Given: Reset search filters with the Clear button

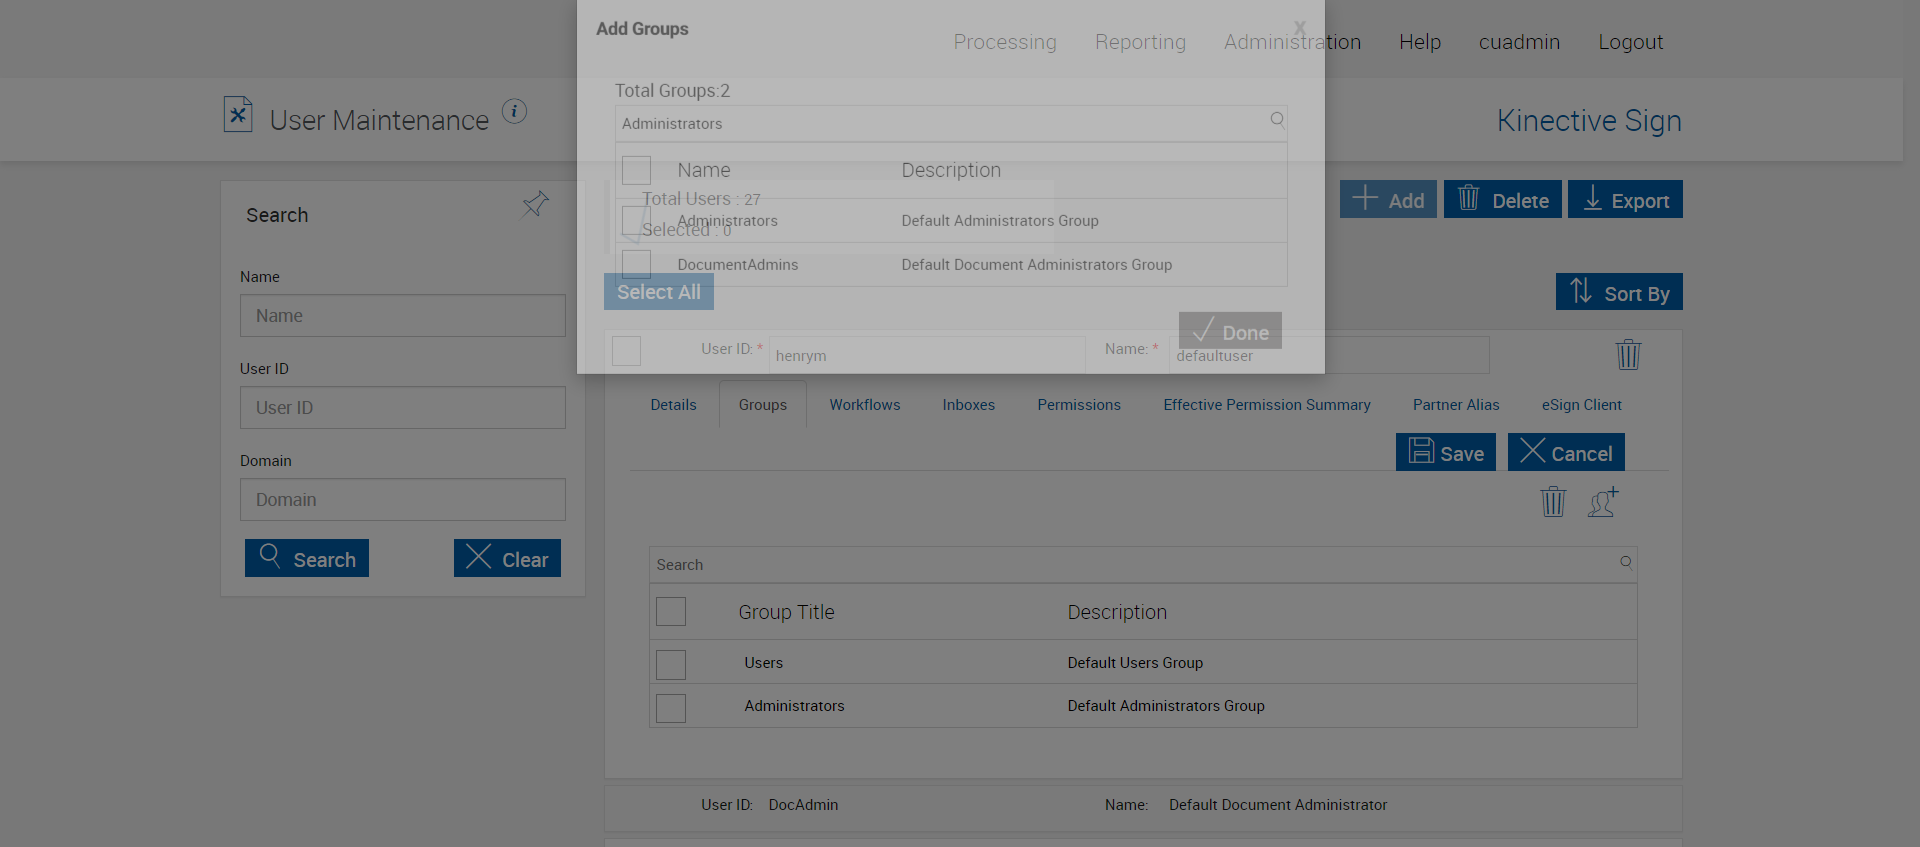Looking at the screenshot, I should click(x=507, y=558).
